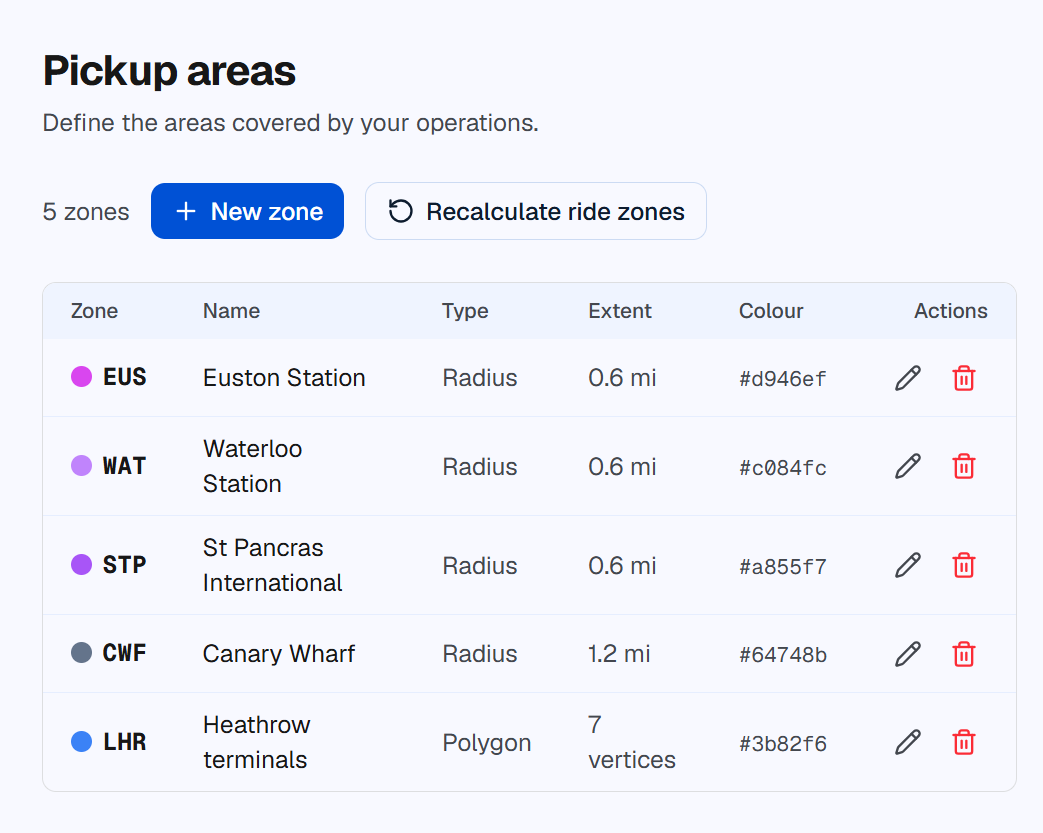Click the WAT lilac colour dot
1043x833 pixels.
tap(81, 466)
